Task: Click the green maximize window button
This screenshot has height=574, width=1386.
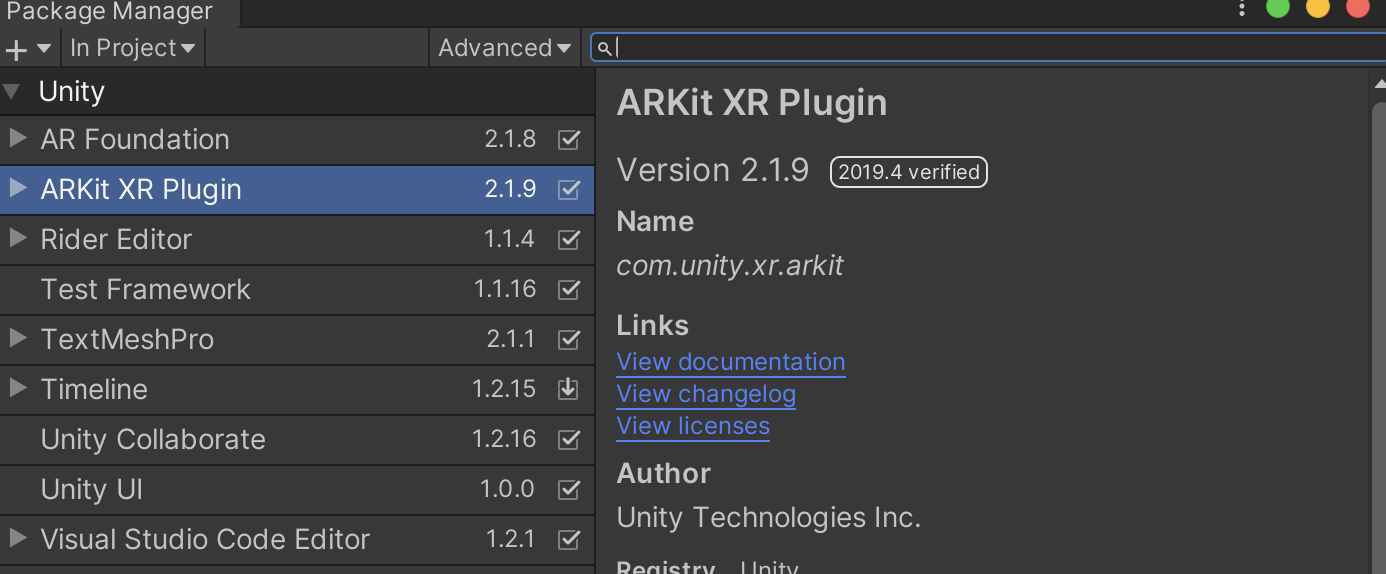Action: (1278, 6)
